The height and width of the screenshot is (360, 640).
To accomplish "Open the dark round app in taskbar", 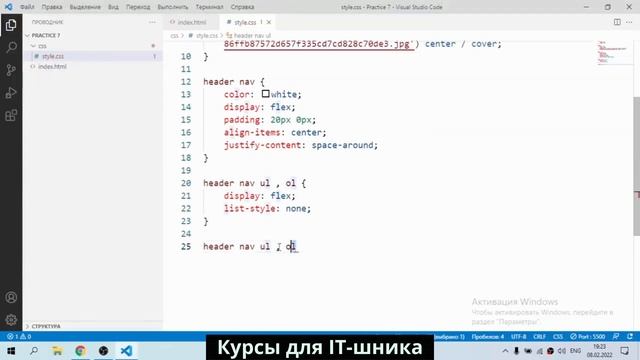I will point(104,351).
